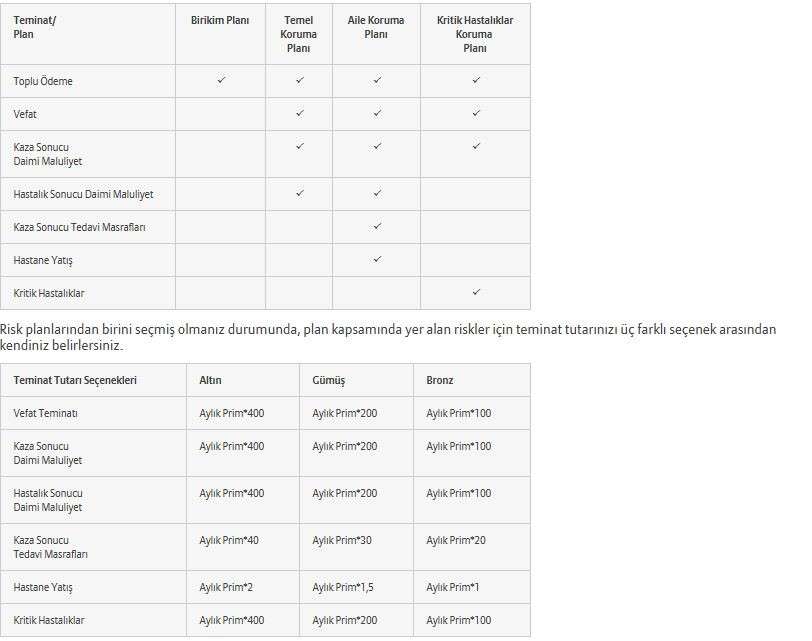
Task: Click Temel Koruma Planı Vefat checkmark
Action: [299, 114]
